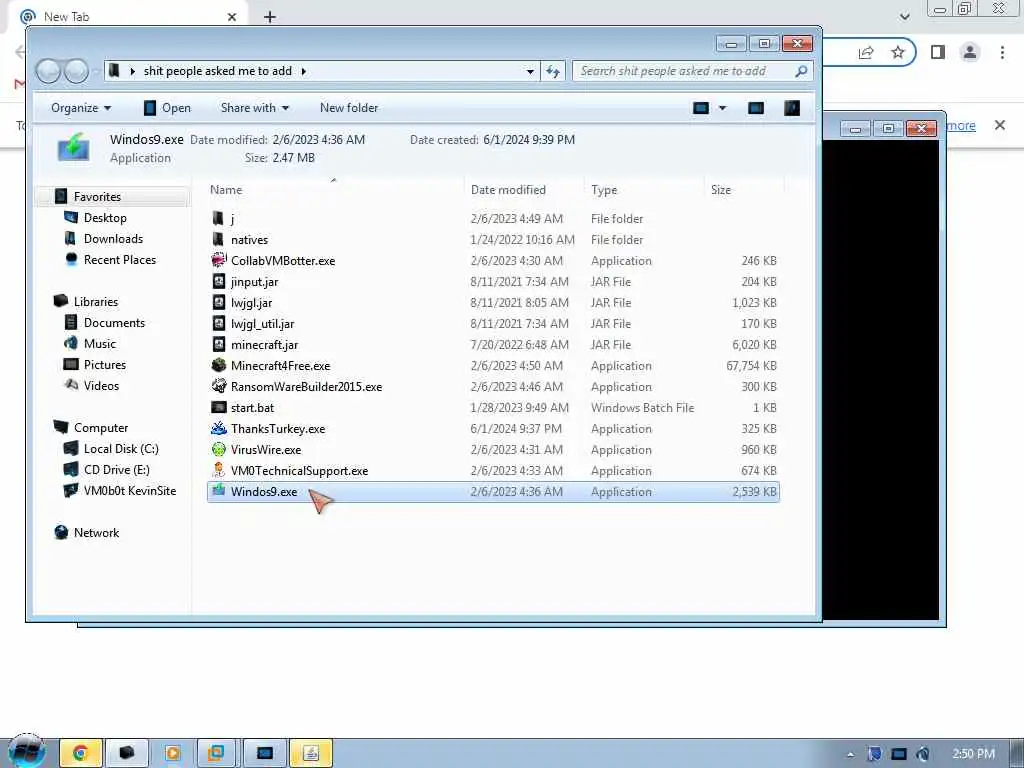Viewport: 1024px width, 768px height.
Task: Click the Explorer forward navigation button
Action: click(76, 71)
